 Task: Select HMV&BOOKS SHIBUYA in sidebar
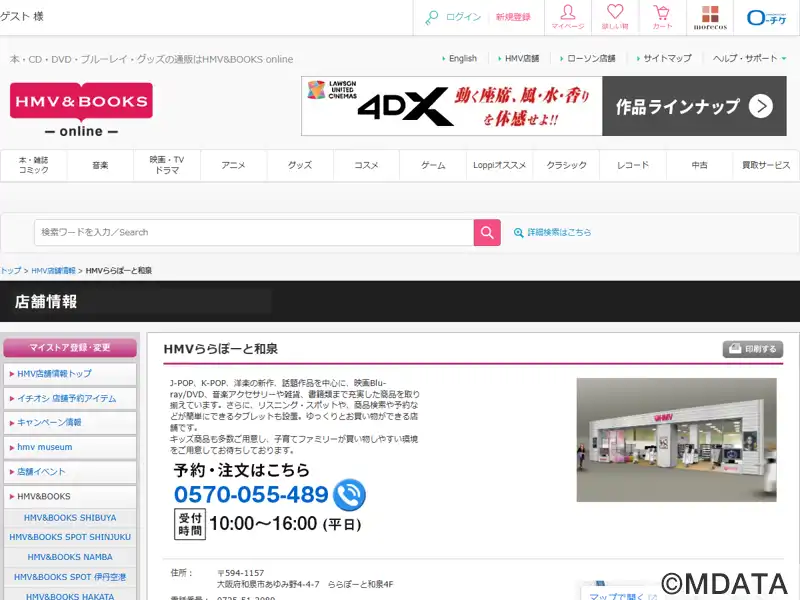coord(70,518)
